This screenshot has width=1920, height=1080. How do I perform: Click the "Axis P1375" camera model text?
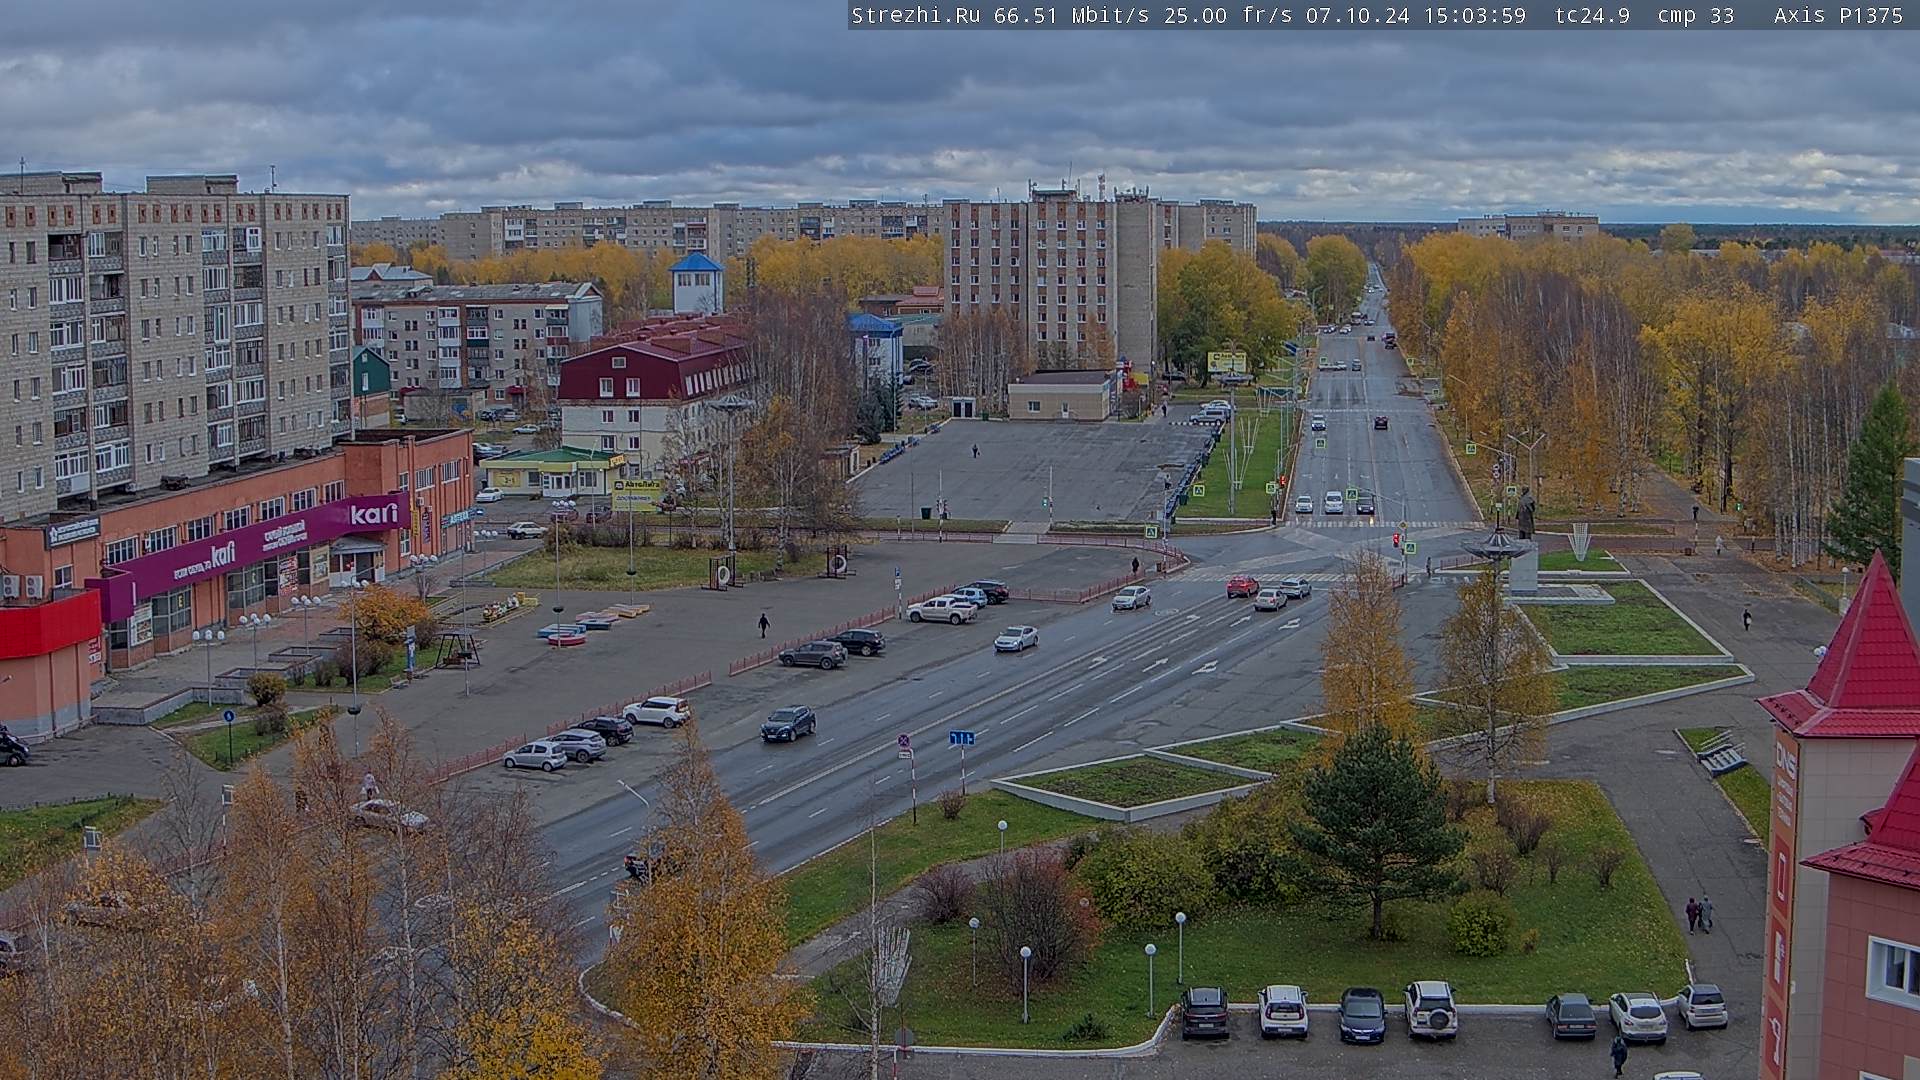[x=1838, y=15]
